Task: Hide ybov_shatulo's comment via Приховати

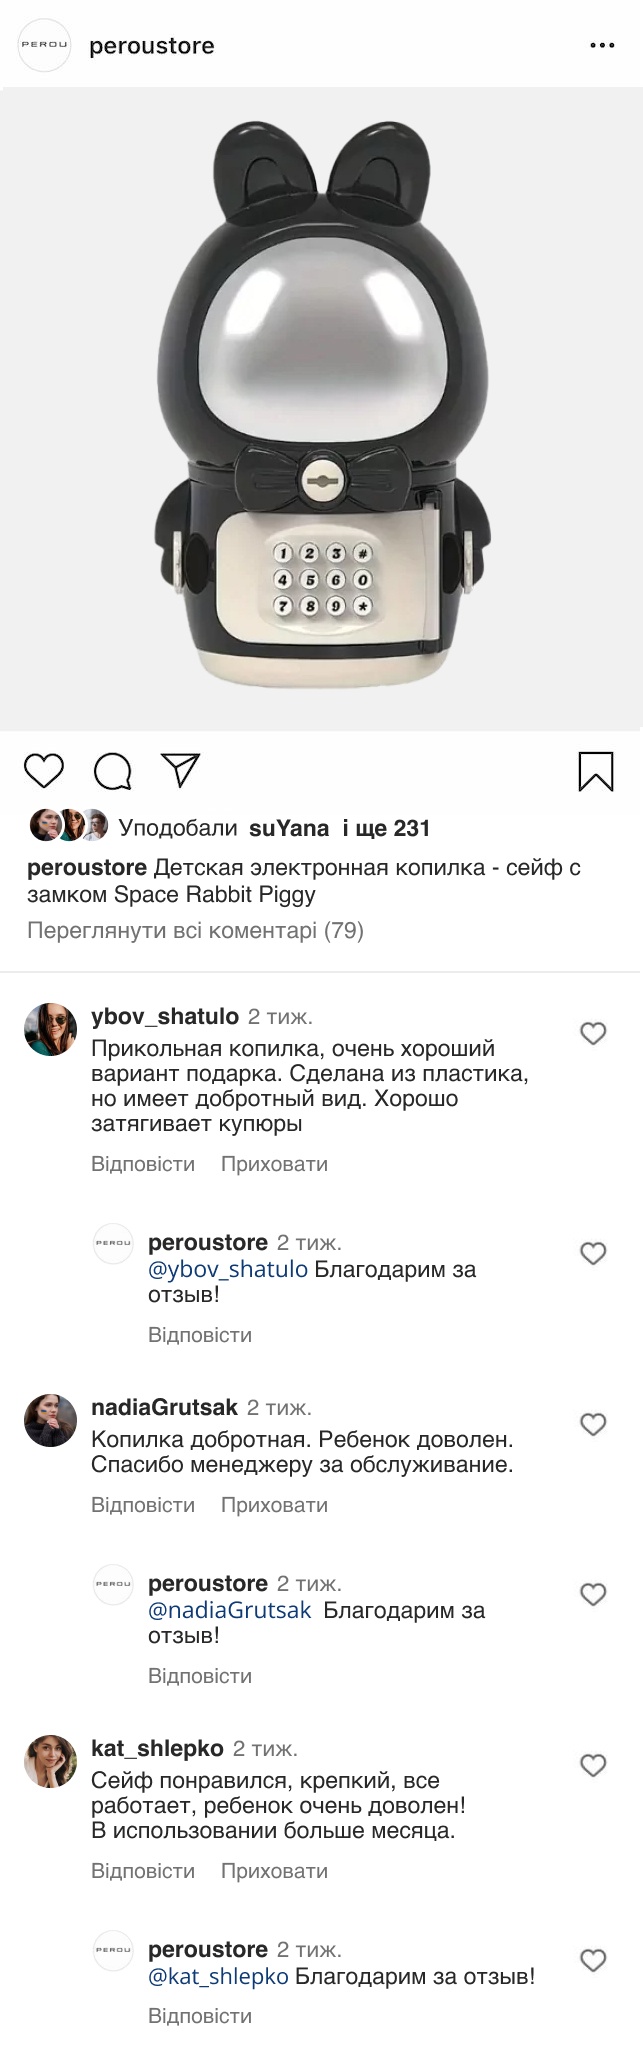Action: click(x=274, y=1164)
